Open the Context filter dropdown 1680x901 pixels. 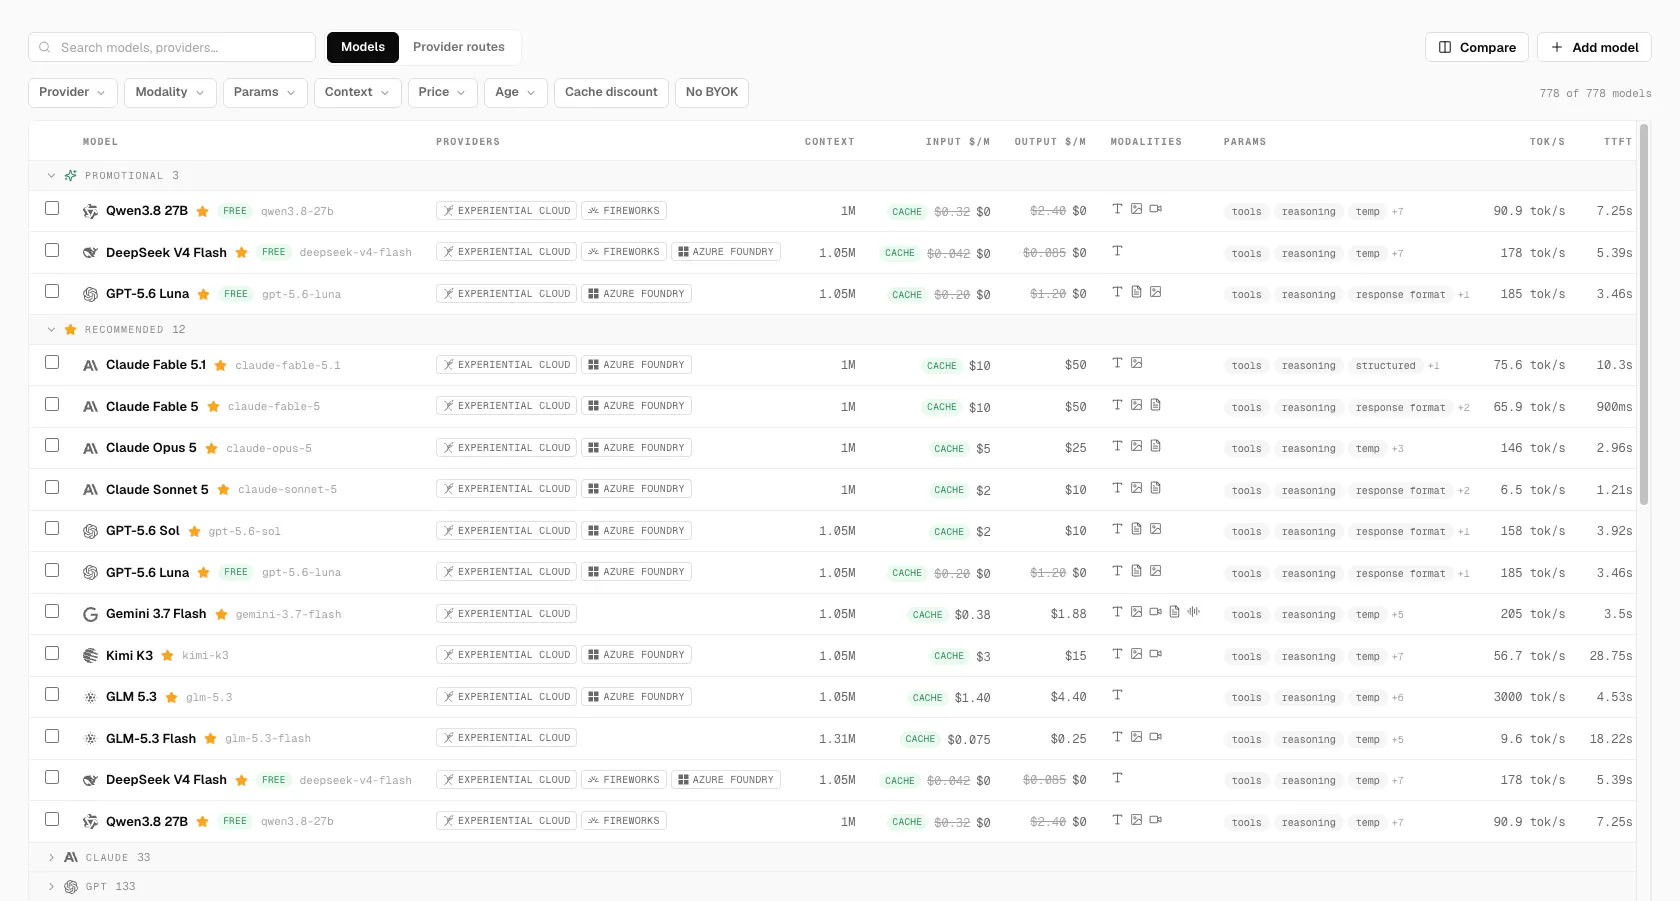pos(357,92)
